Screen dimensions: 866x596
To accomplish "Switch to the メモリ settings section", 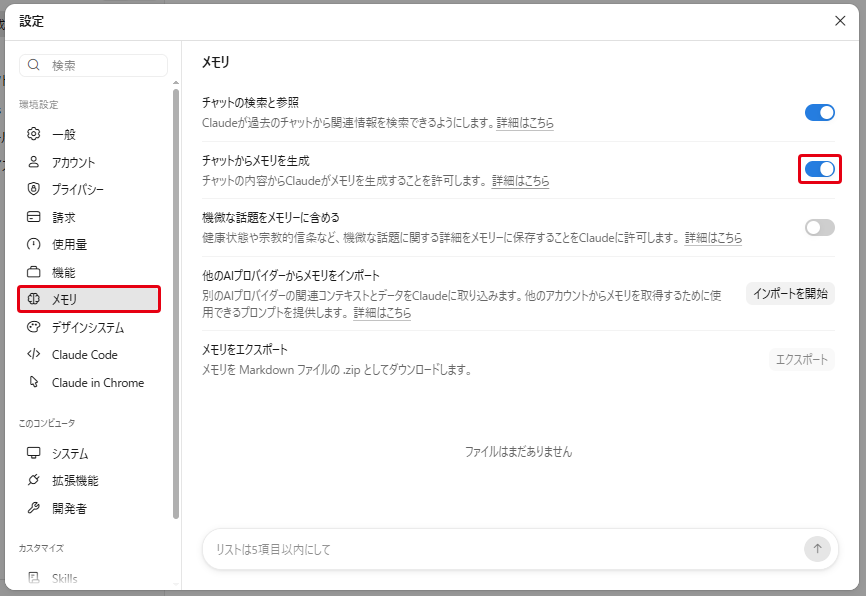I will pyautogui.click(x=89, y=299).
